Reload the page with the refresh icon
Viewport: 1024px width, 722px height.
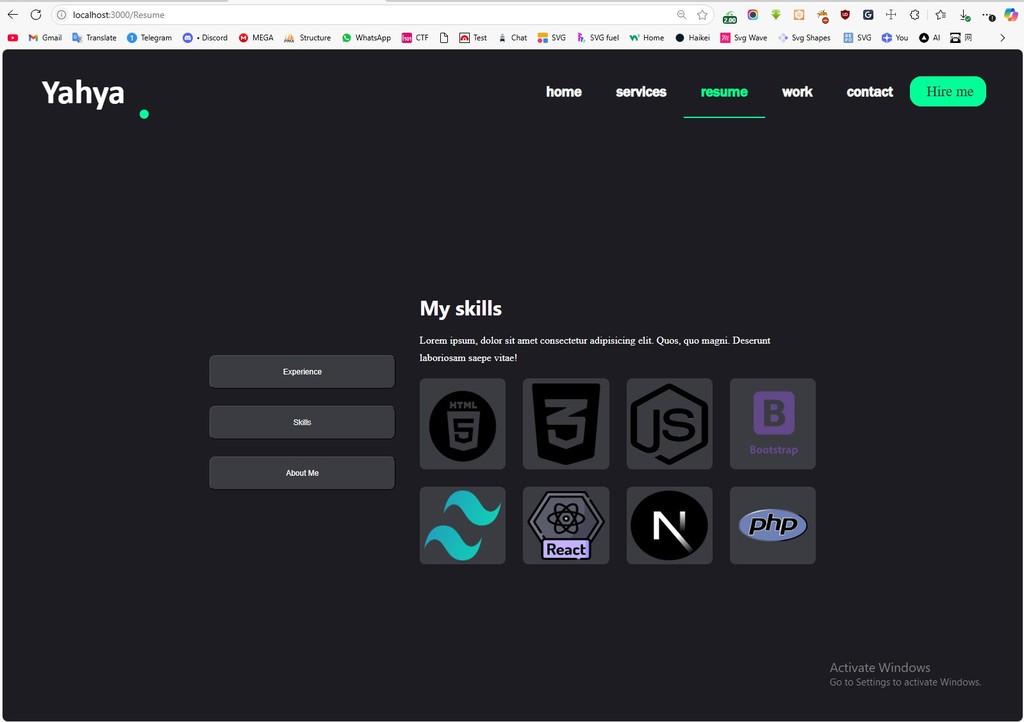pyautogui.click(x=36, y=14)
